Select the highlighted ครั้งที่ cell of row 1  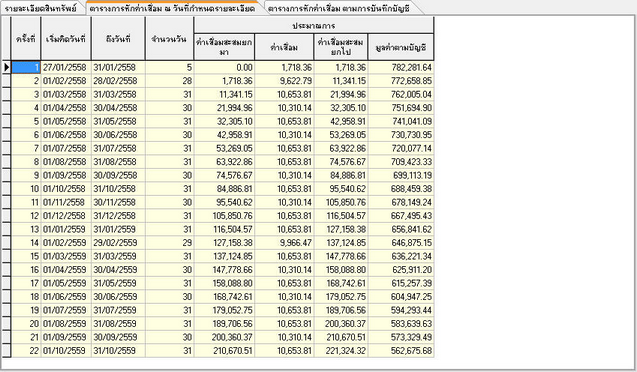(26, 67)
